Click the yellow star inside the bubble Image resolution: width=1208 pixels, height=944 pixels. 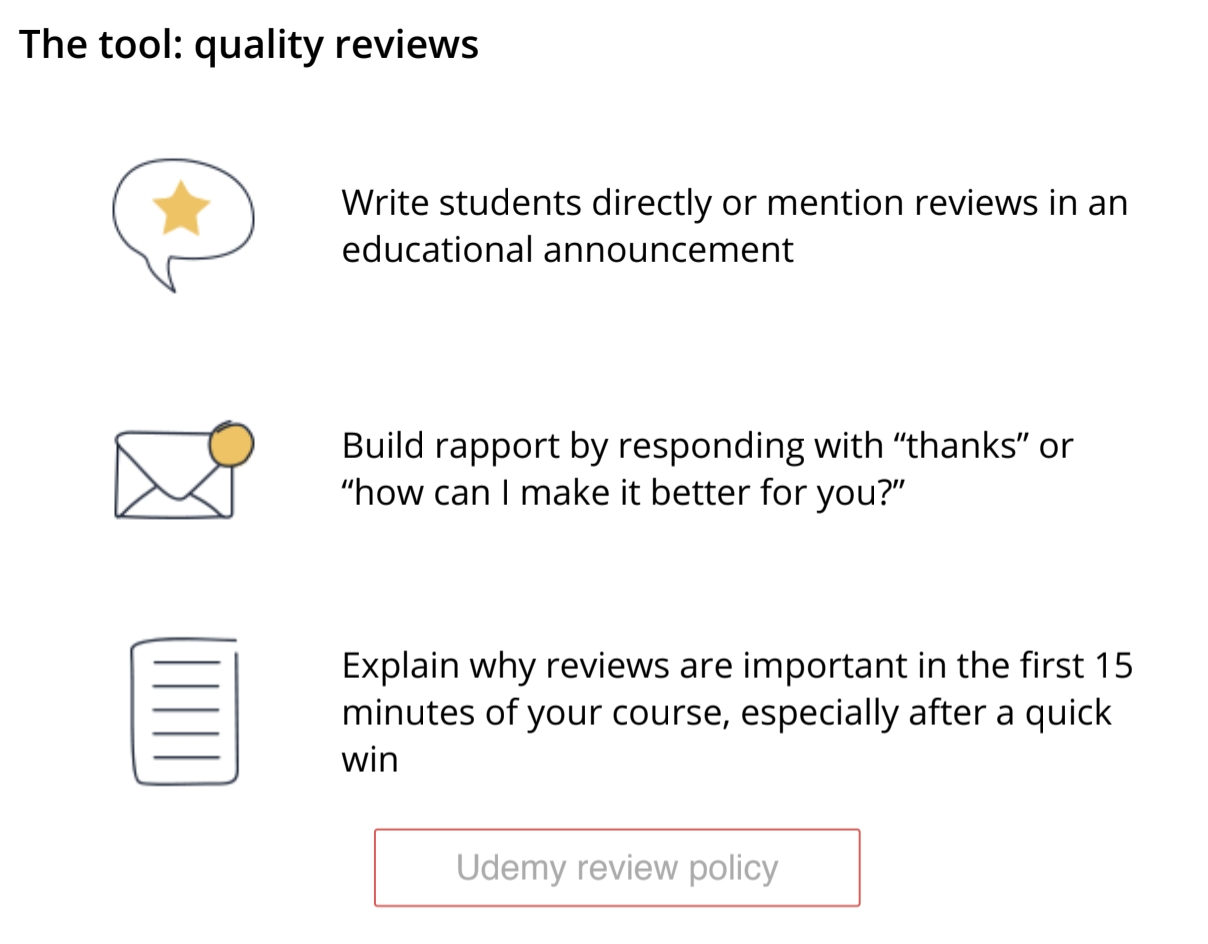point(181,208)
